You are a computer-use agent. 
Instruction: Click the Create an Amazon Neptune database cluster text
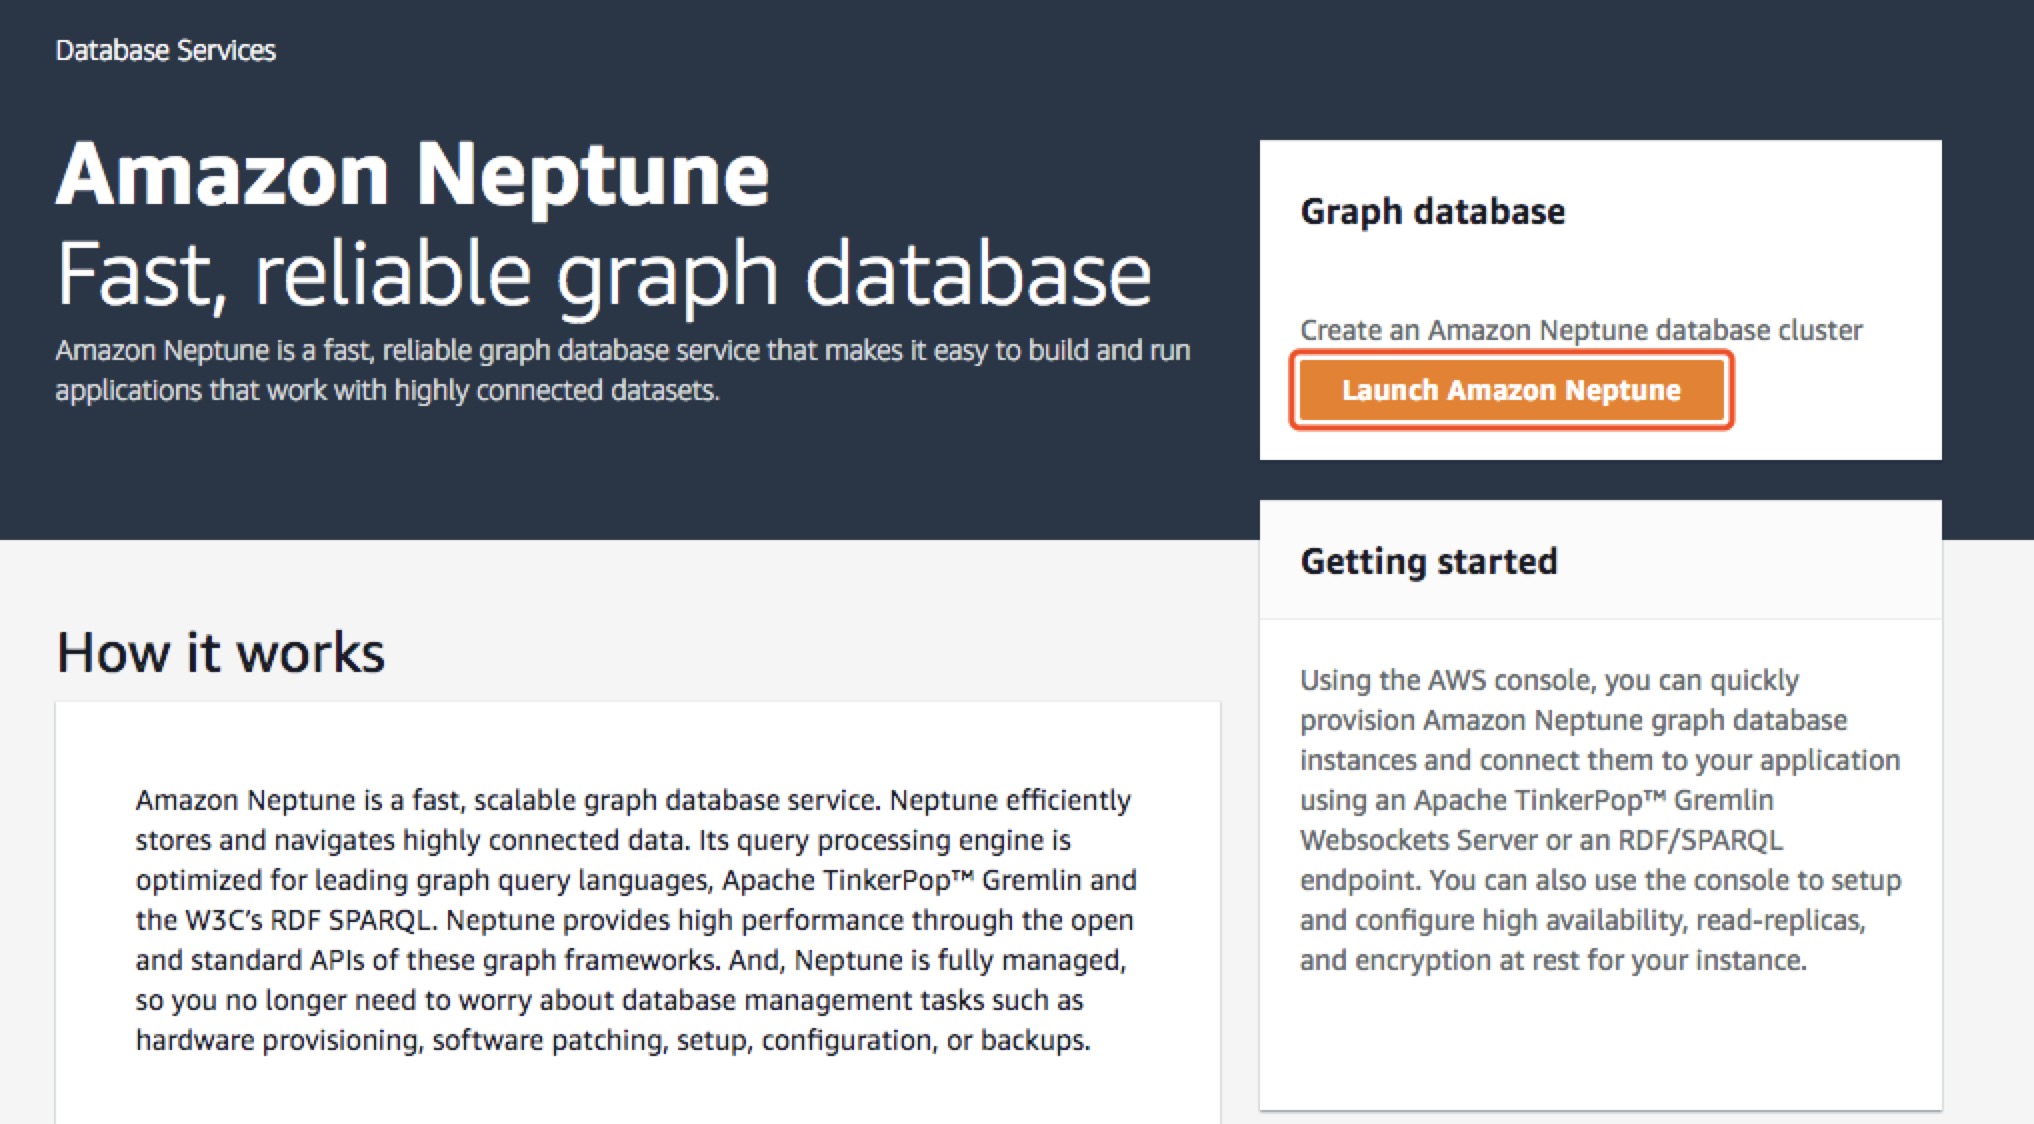point(1580,330)
